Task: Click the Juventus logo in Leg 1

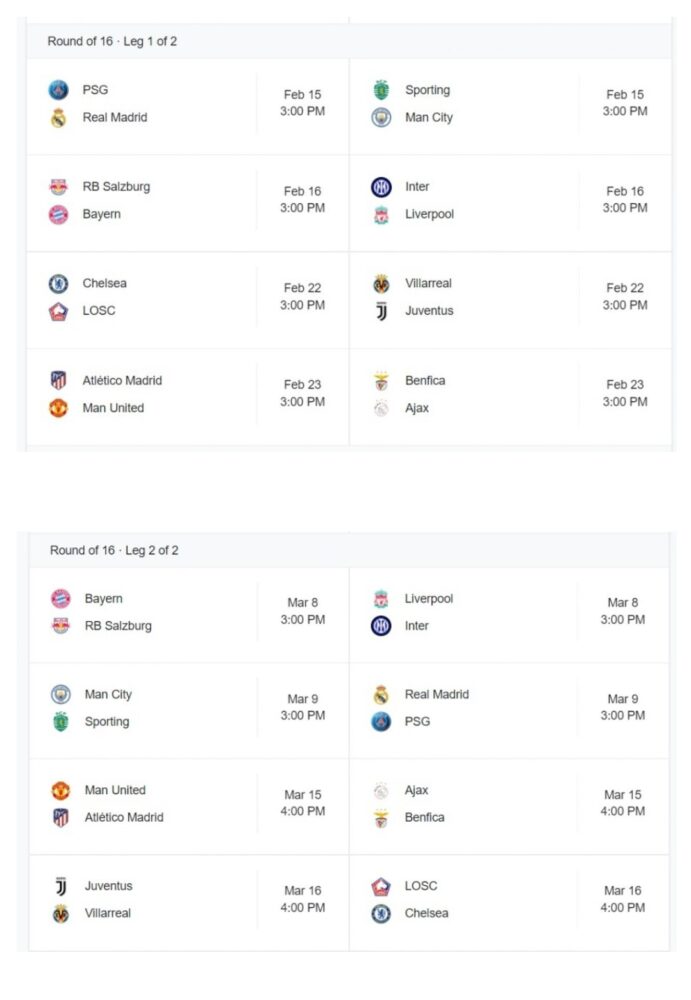Action: click(381, 311)
